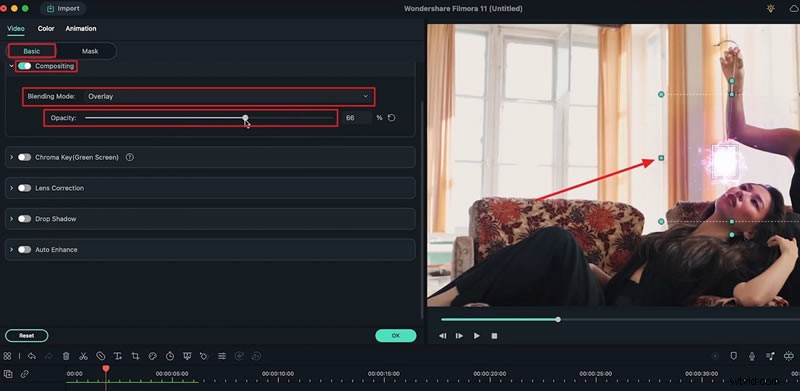The image size is (800, 391).
Task: Click the lightbulb tips icon
Action: (x=770, y=8)
